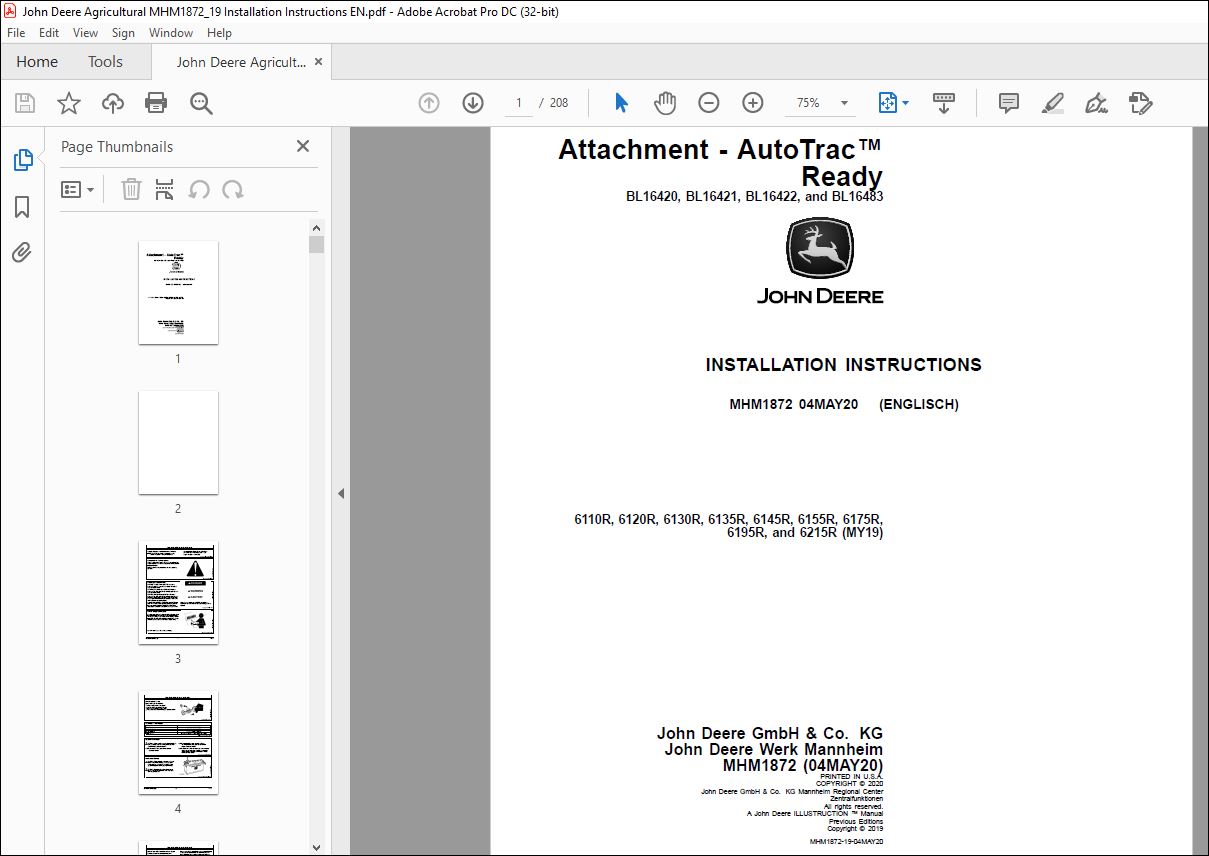Go to previous page arrow
The image size is (1209, 856).
(429, 103)
